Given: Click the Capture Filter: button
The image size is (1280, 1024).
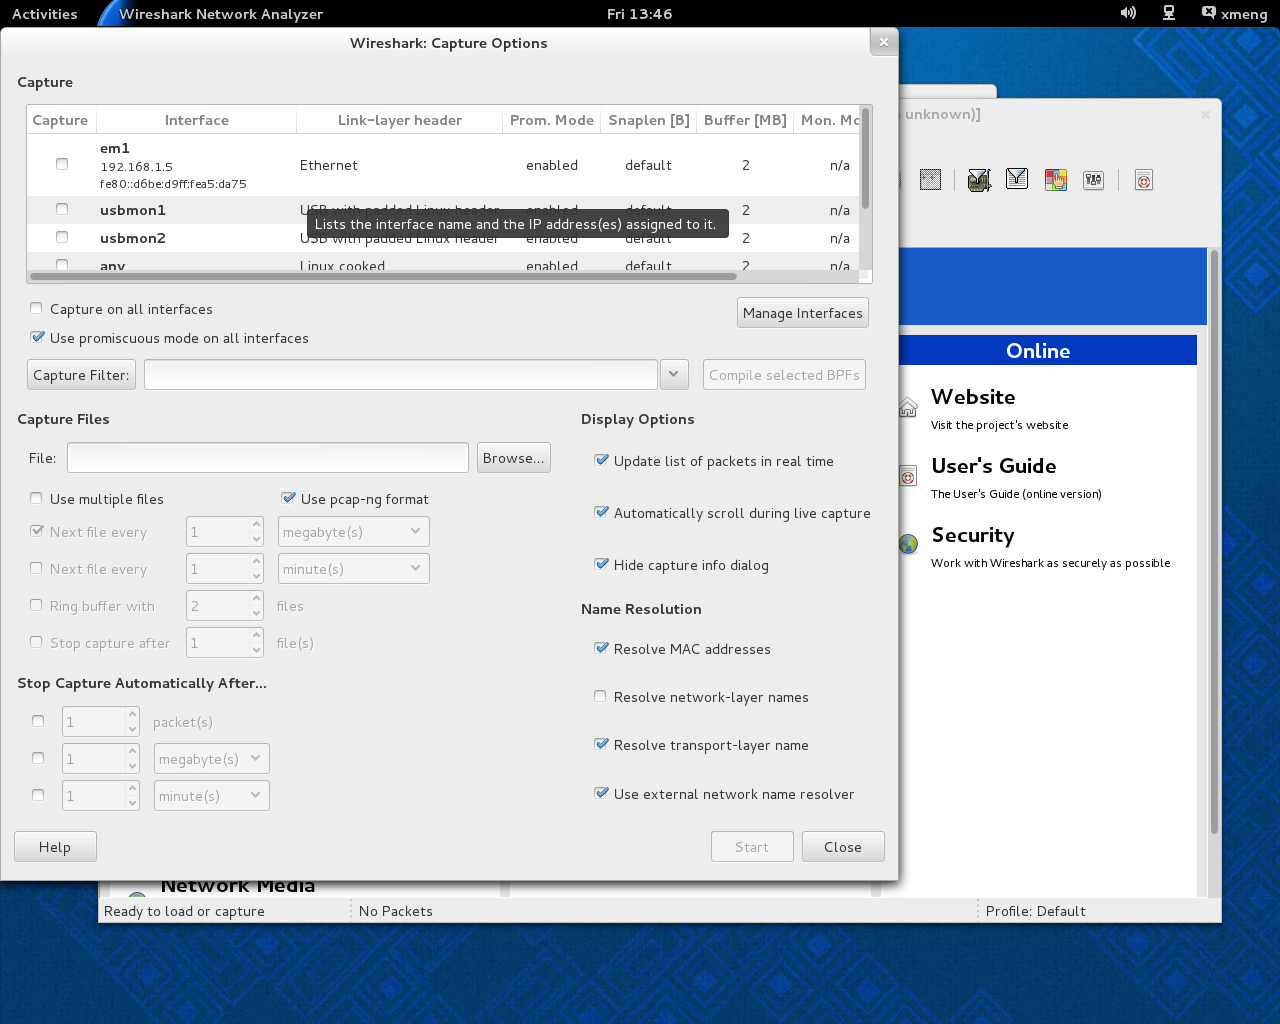Looking at the screenshot, I should (x=81, y=375).
